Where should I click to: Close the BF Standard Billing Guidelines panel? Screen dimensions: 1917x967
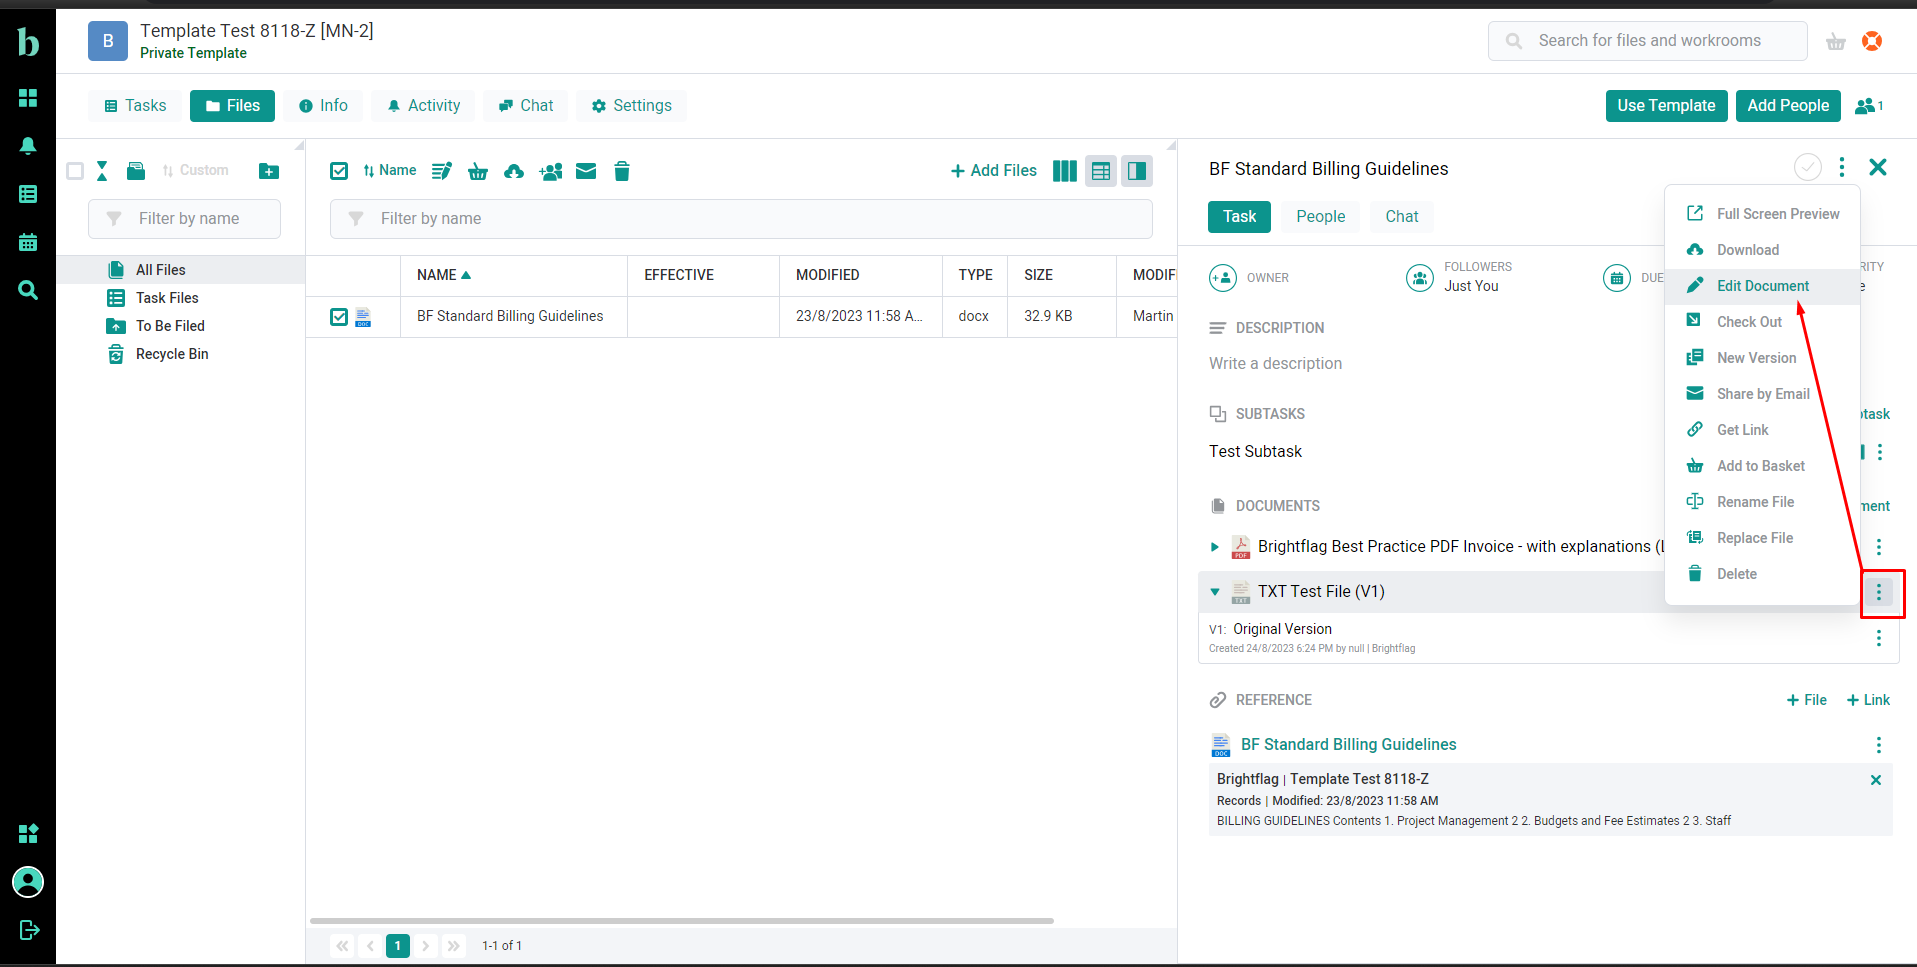pos(1878,167)
